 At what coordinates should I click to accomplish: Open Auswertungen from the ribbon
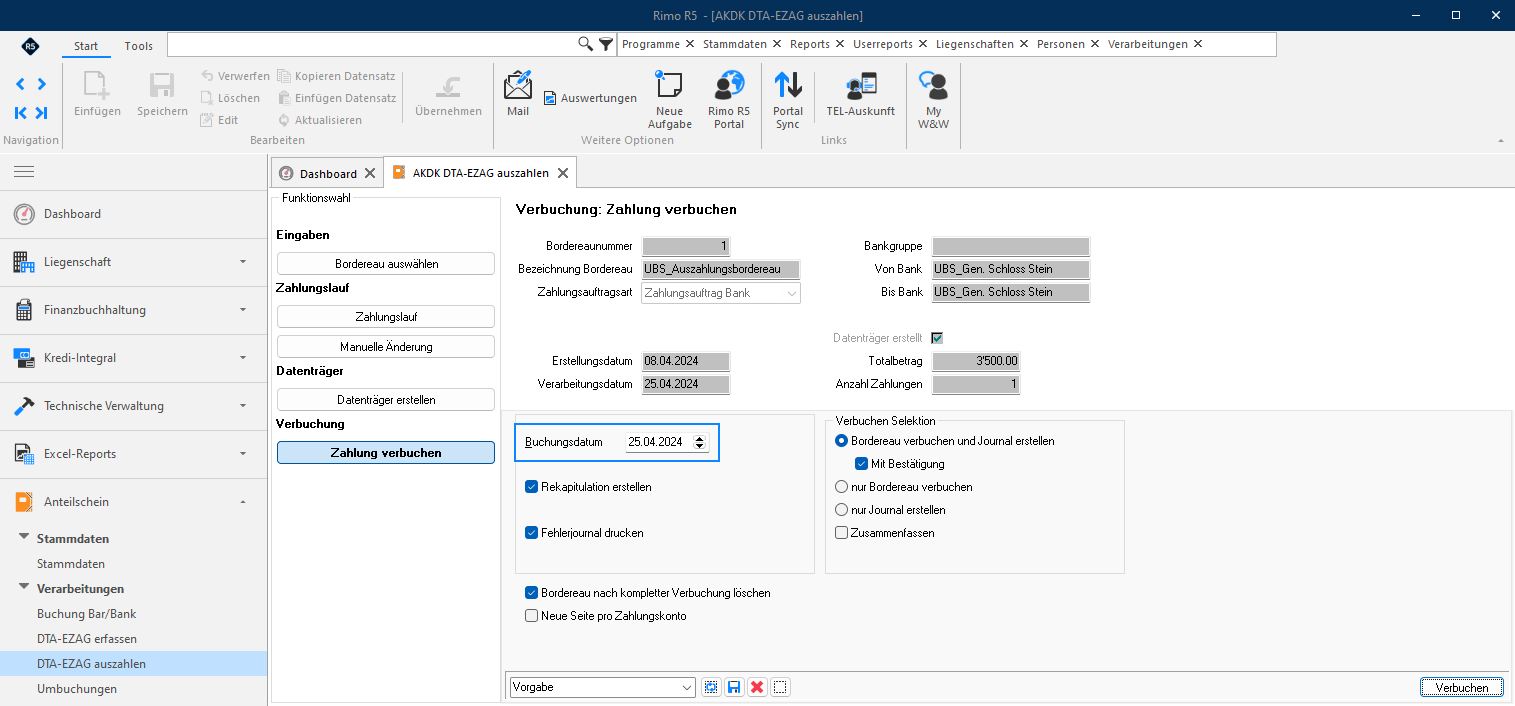tap(590, 98)
